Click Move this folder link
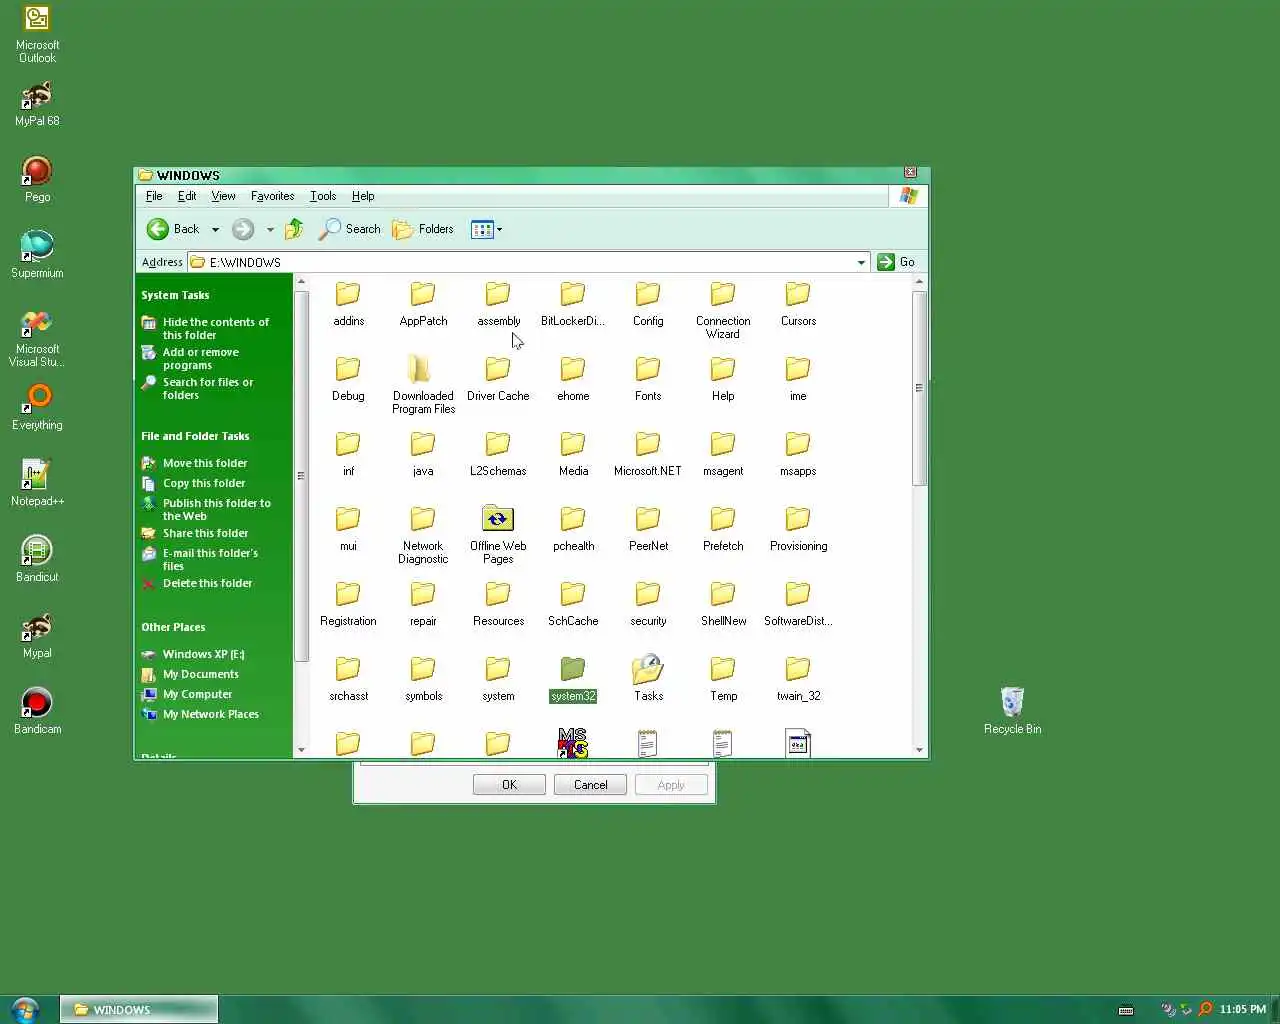Viewport: 1280px width, 1024px height. (x=205, y=463)
